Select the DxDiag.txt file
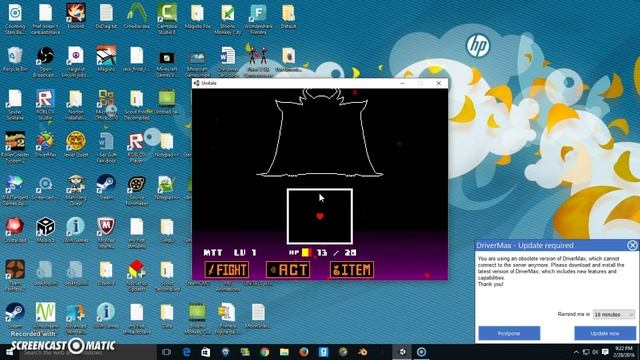640x360 pixels. click(106, 16)
